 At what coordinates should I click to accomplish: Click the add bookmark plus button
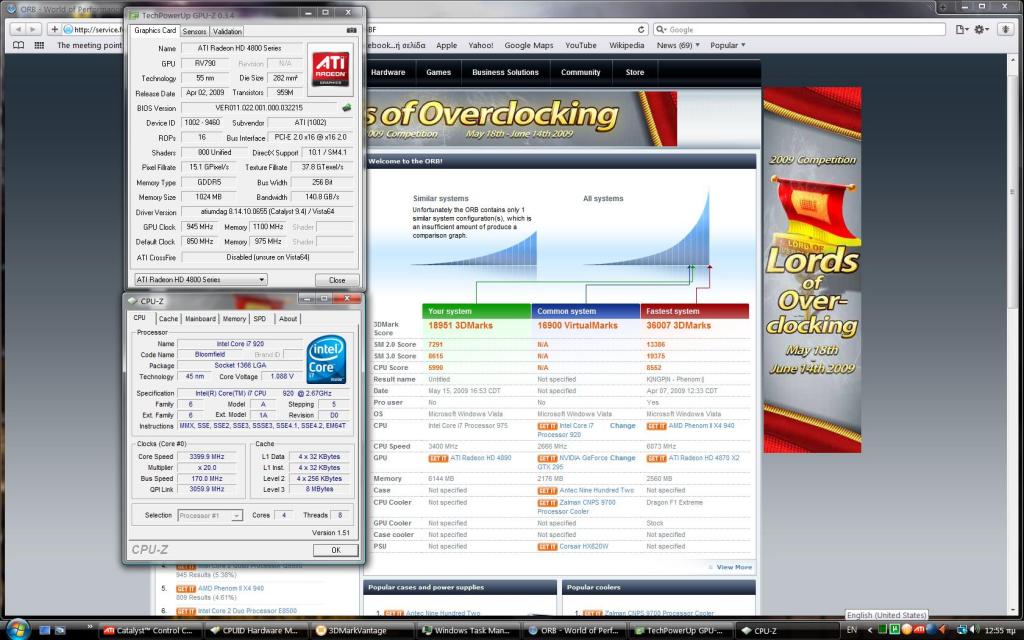tap(54, 29)
